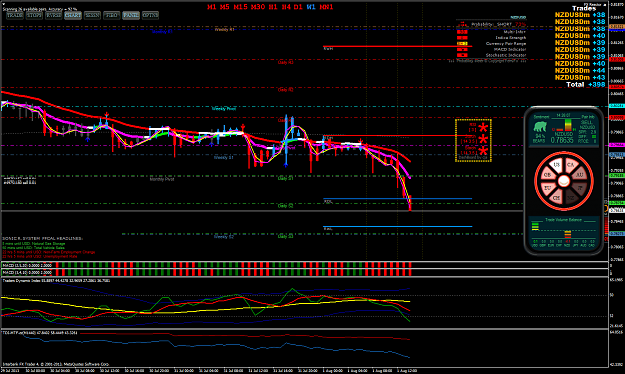The image size is (625, 374).
Task: Click the OPTNS button
Action: [x=150, y=15]
